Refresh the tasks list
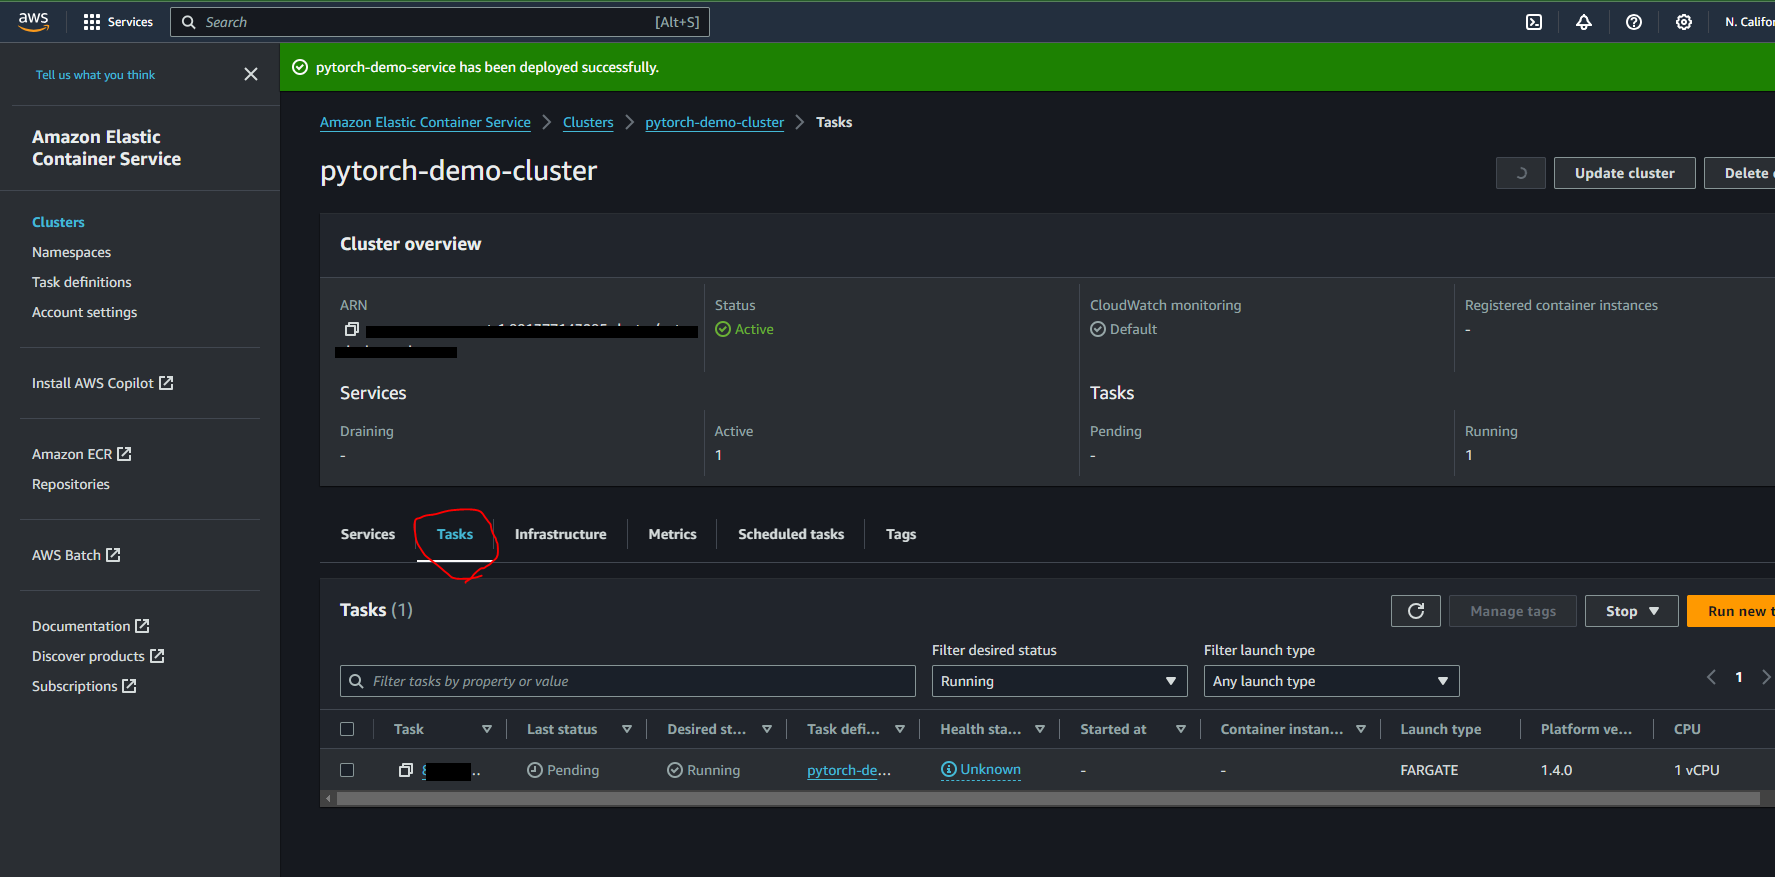This screenshot has height=877, width=1775. tap(1416, 611)
